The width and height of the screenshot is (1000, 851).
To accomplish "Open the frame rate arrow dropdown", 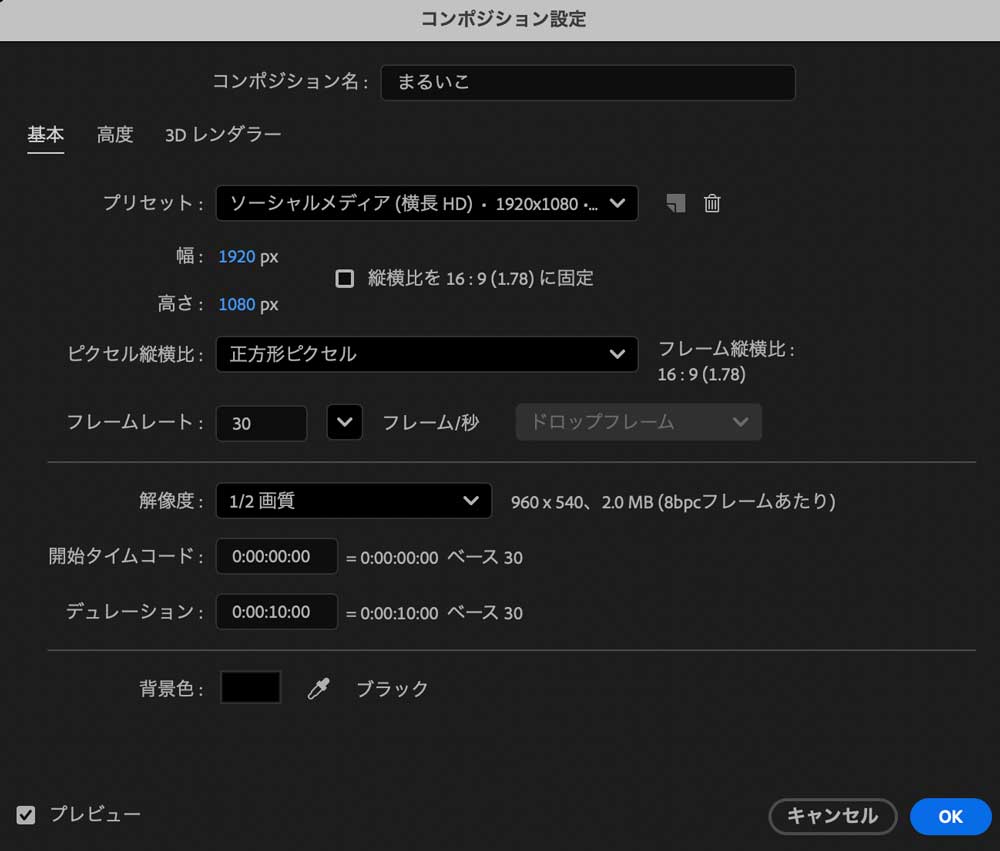I will pyautogui.click(x=344, y=422).
